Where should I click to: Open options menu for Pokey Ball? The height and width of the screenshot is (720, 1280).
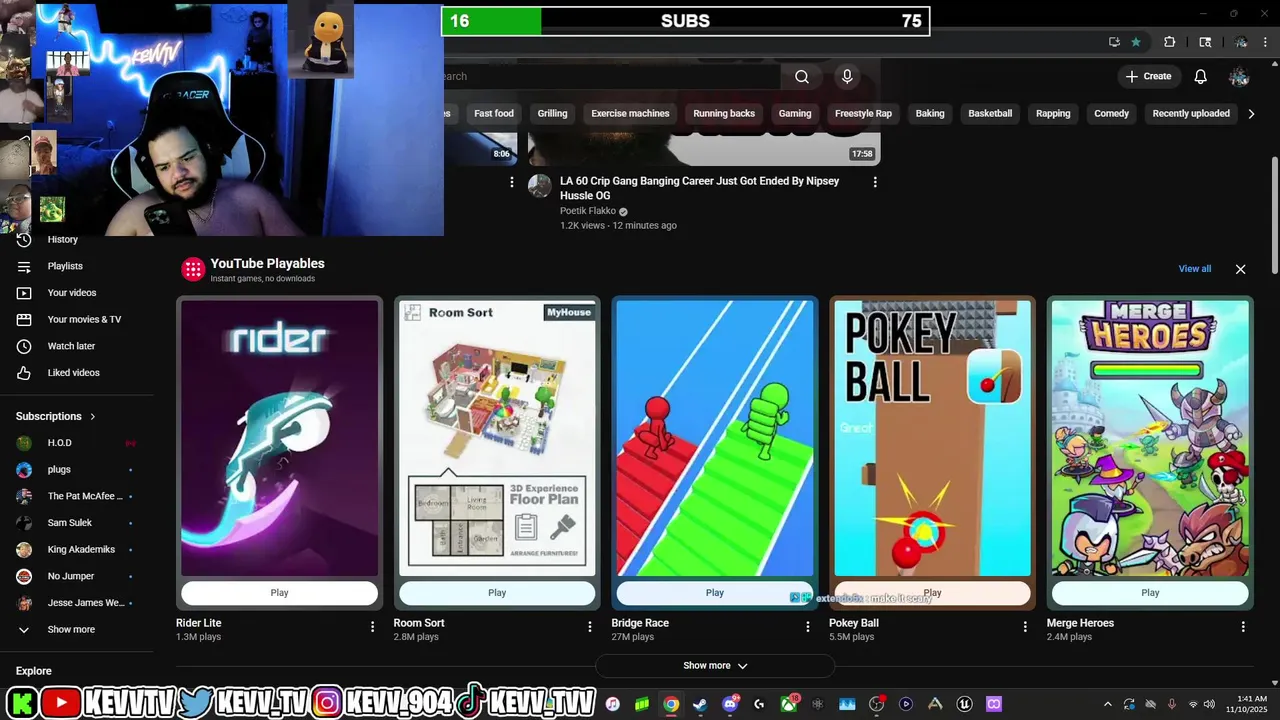click(x=1025, y=627)
